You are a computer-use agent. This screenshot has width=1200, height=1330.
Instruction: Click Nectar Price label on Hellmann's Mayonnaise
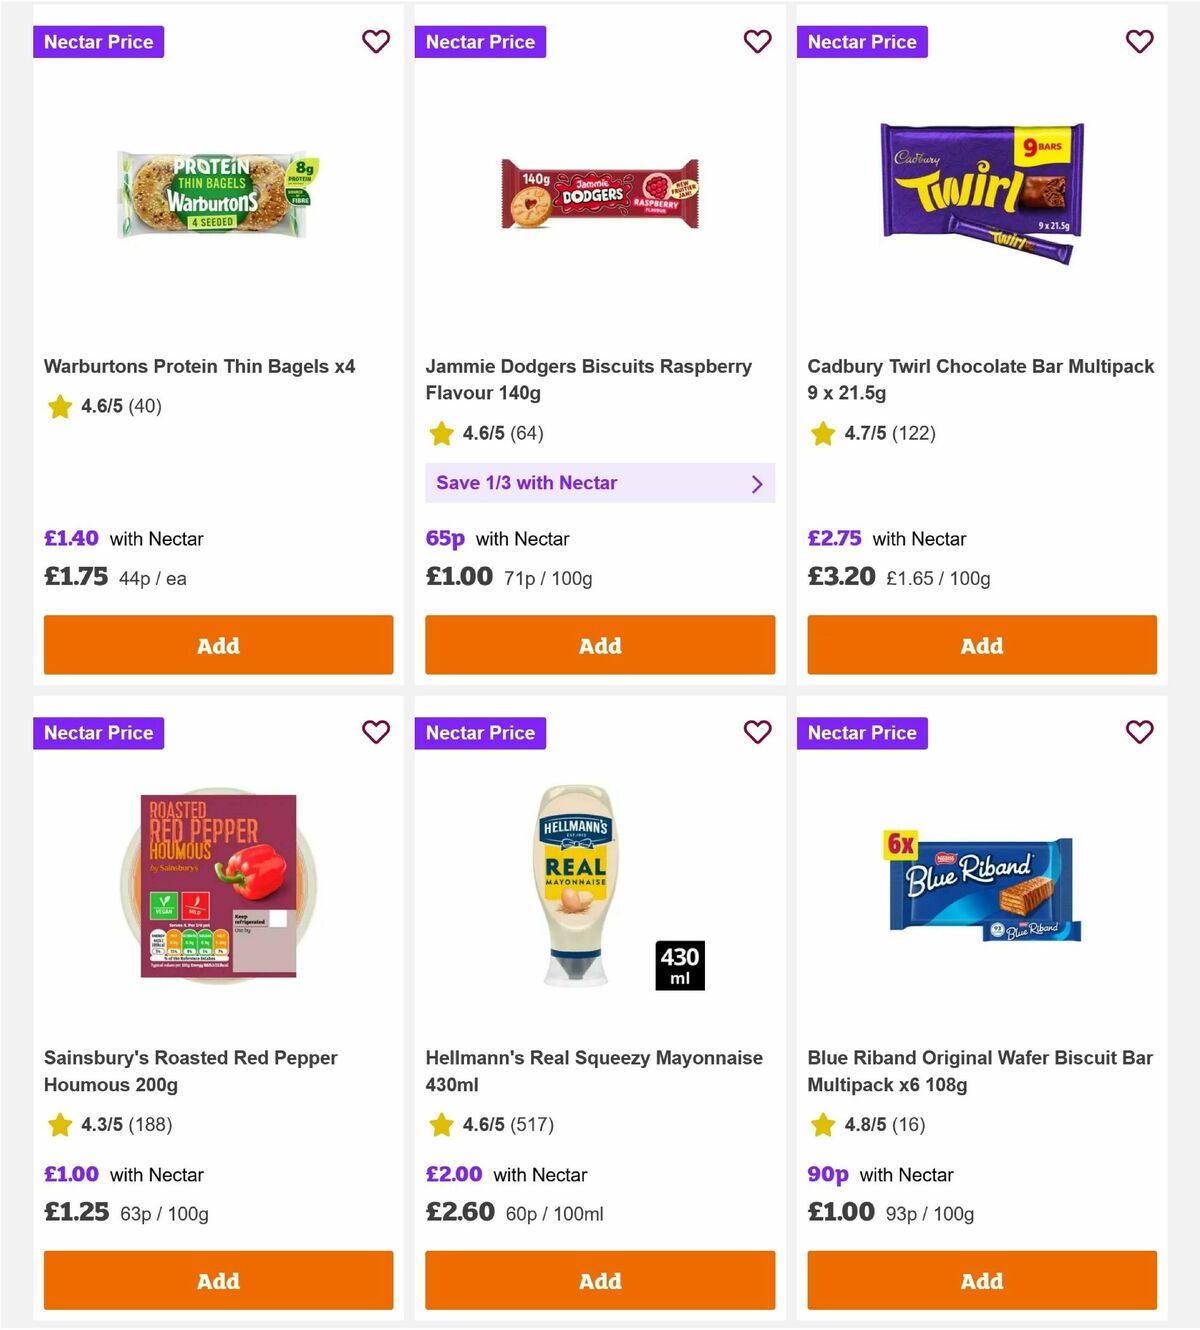(480, 733)
